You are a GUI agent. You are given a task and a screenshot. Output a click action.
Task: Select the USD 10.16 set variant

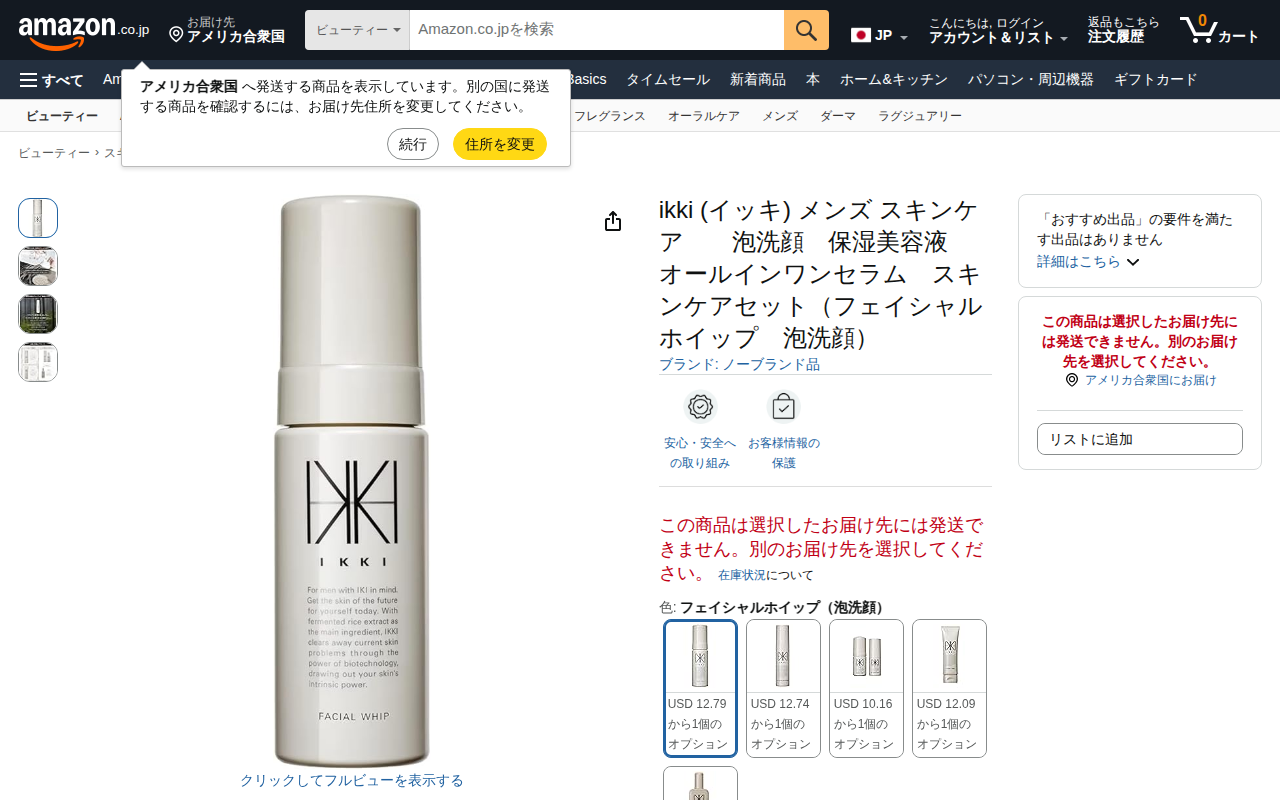tap(866, 688)
